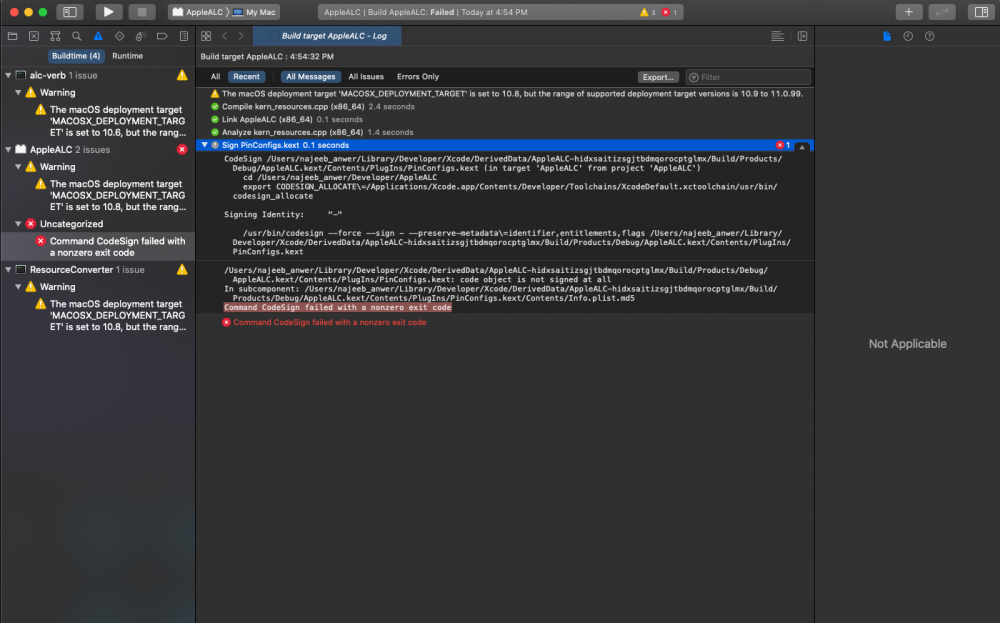The height and width of the screenshot is (623, 1000).
Task: Open the Debug navigator icon
Action: click(x=141, y=36)
